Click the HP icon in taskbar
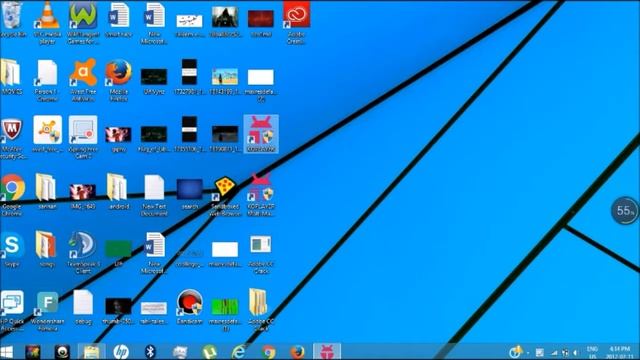The width and height of the screenshot is (640, 360). pyautogui.click(x=121, y=352)
